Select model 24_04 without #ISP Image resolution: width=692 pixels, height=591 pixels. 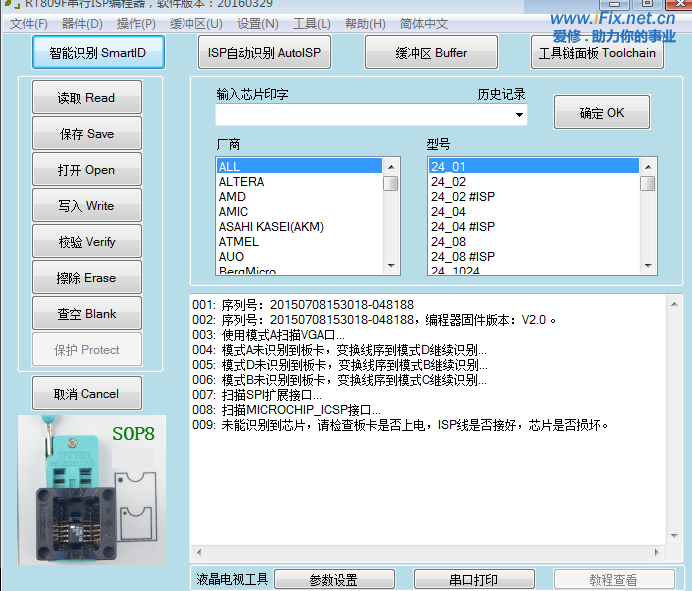(534, 211)
